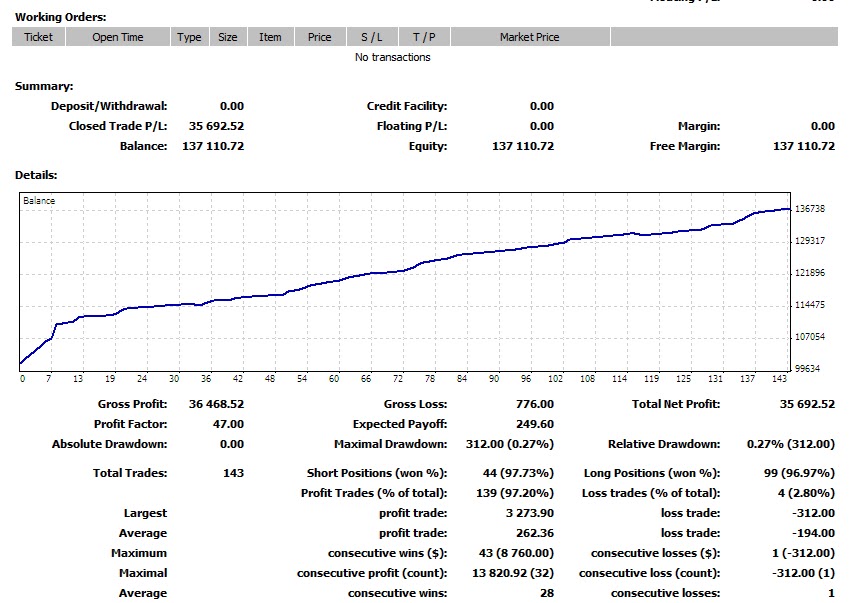This screenshot has width=863, height=603.
Task: Select the Profit Factor value 47.00
Action: 228,424
